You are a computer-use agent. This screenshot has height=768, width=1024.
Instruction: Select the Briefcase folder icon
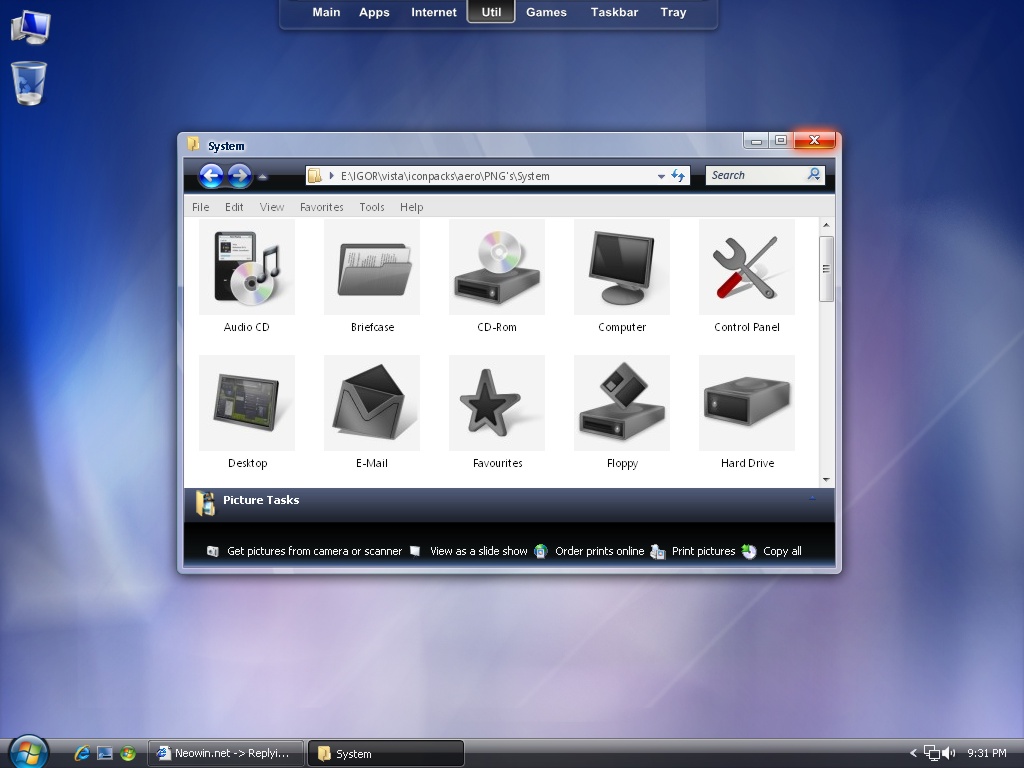coord(372,267)
